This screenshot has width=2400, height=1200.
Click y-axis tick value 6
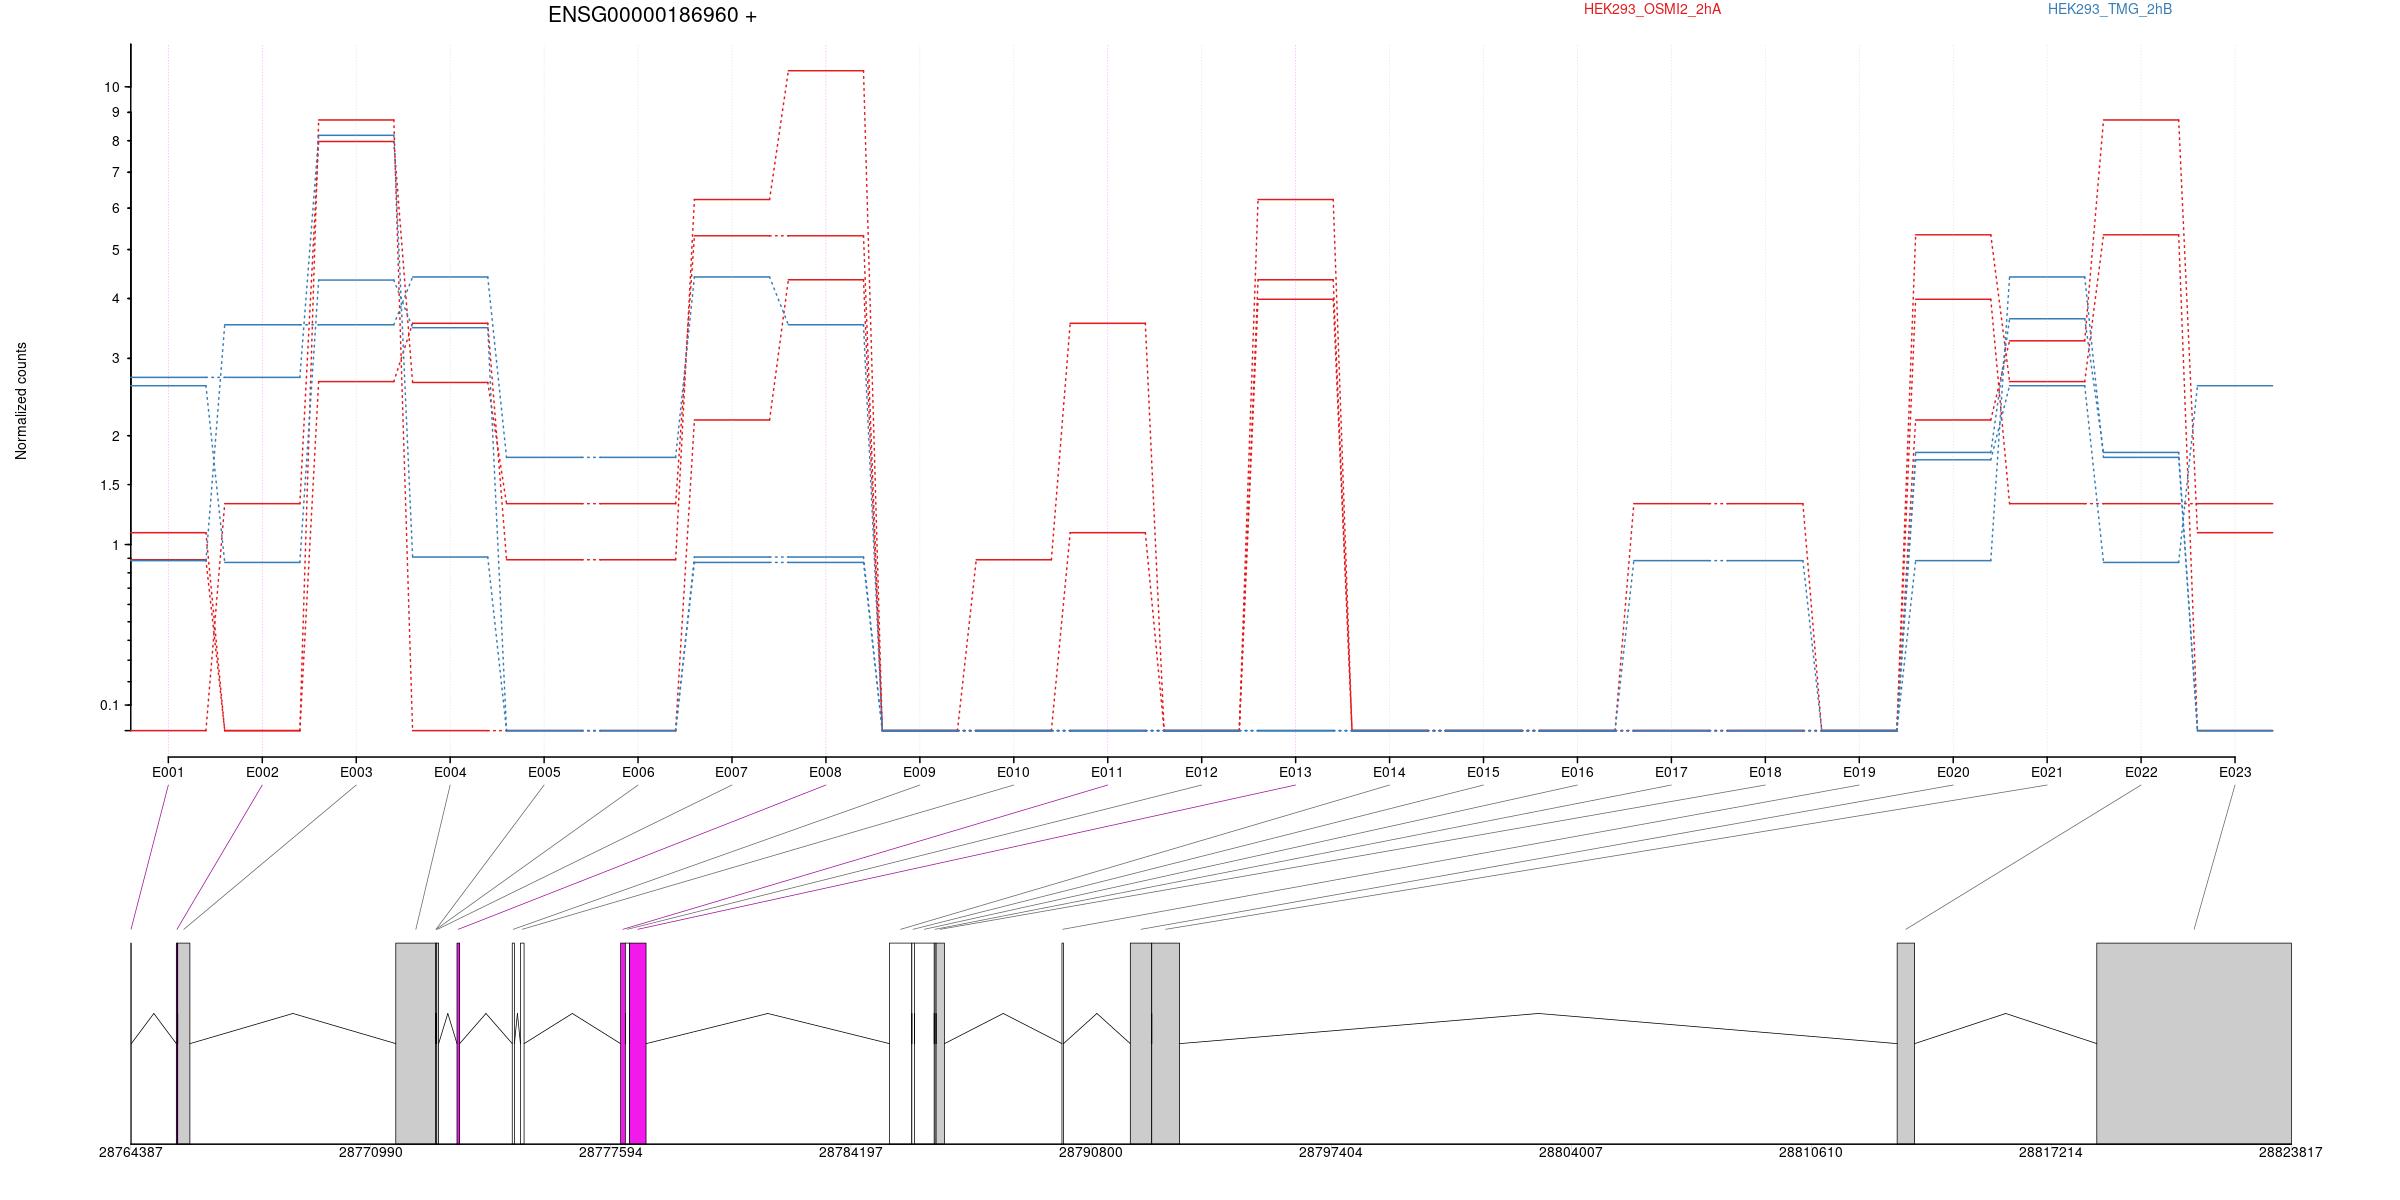[115, 209]
